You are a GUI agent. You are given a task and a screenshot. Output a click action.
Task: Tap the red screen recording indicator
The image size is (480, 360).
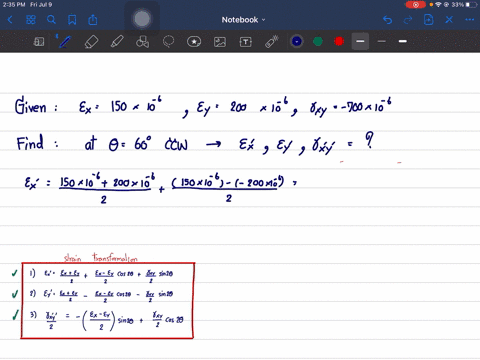point(416,5)
